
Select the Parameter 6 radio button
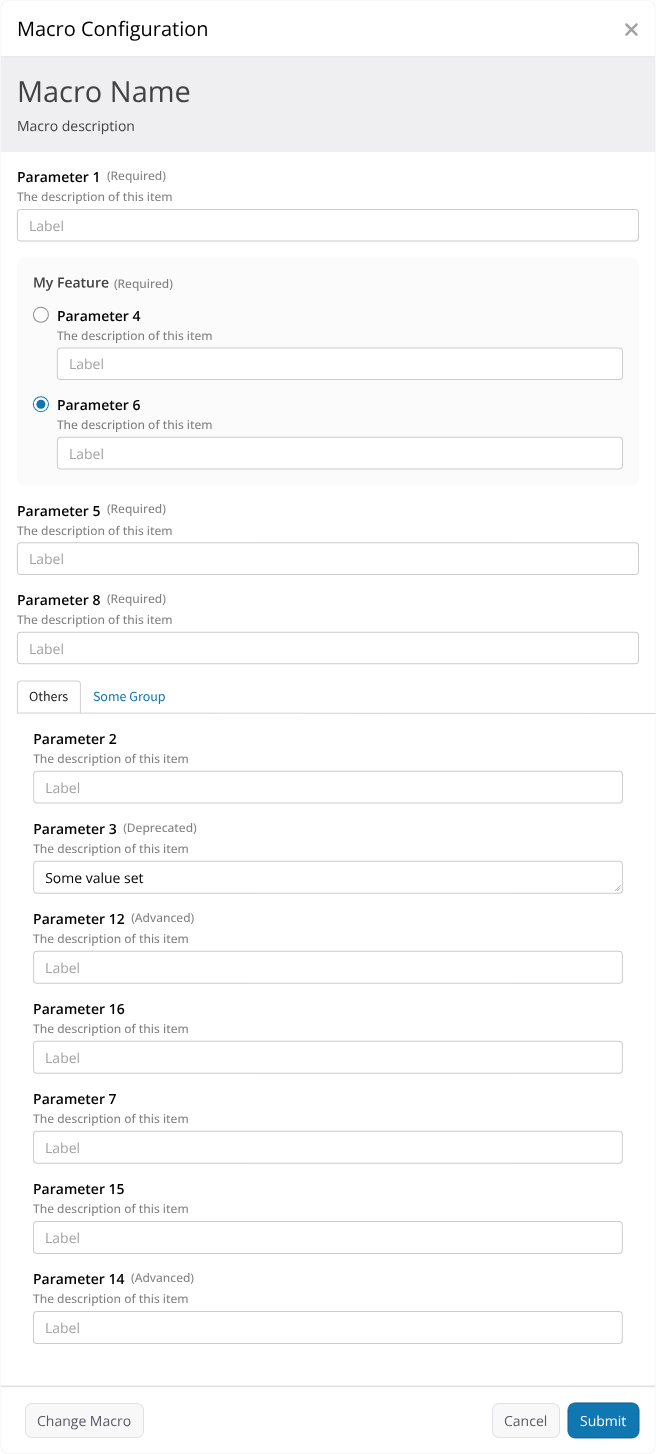point(41,404)
